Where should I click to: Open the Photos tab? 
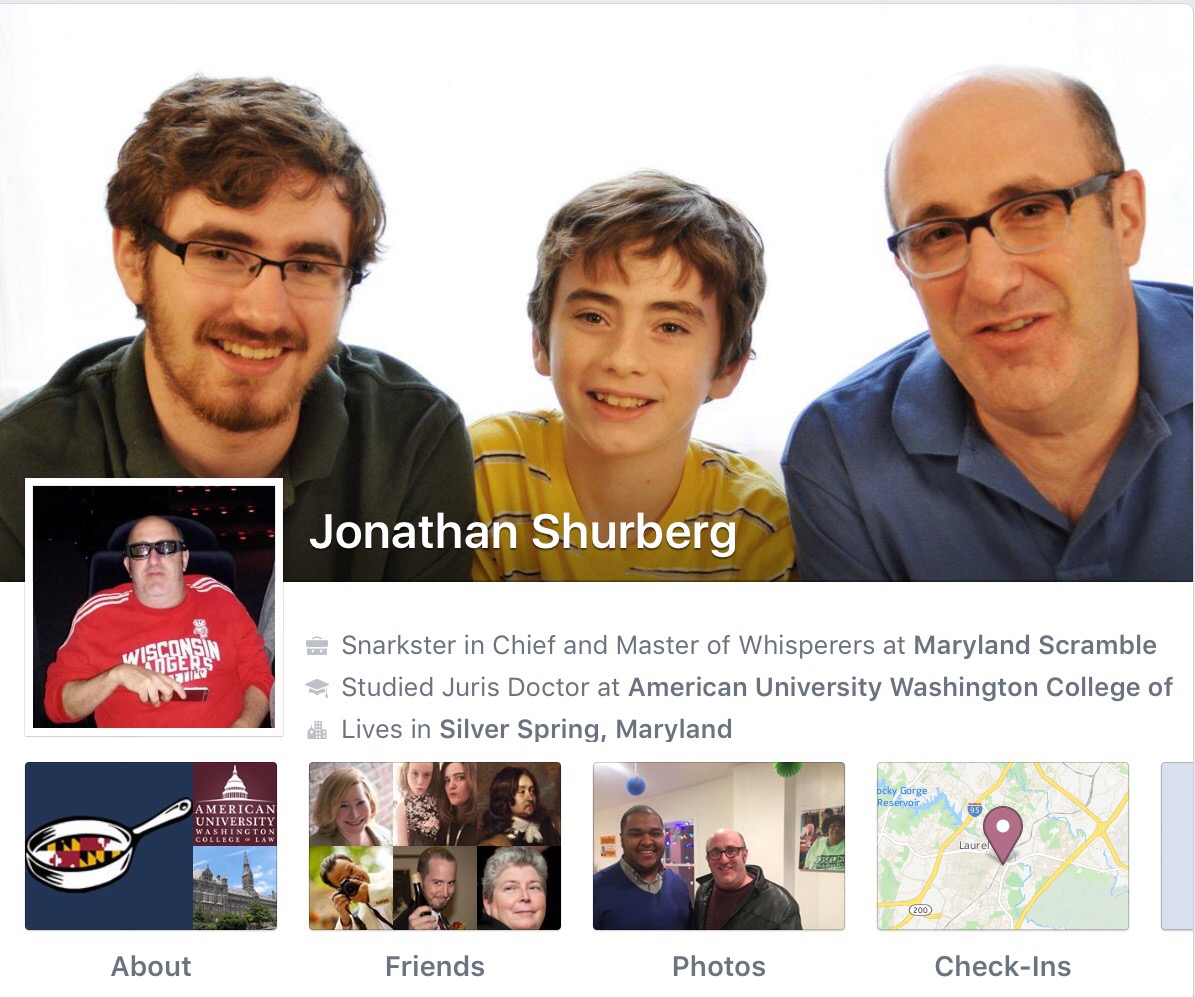click(719, 967)
